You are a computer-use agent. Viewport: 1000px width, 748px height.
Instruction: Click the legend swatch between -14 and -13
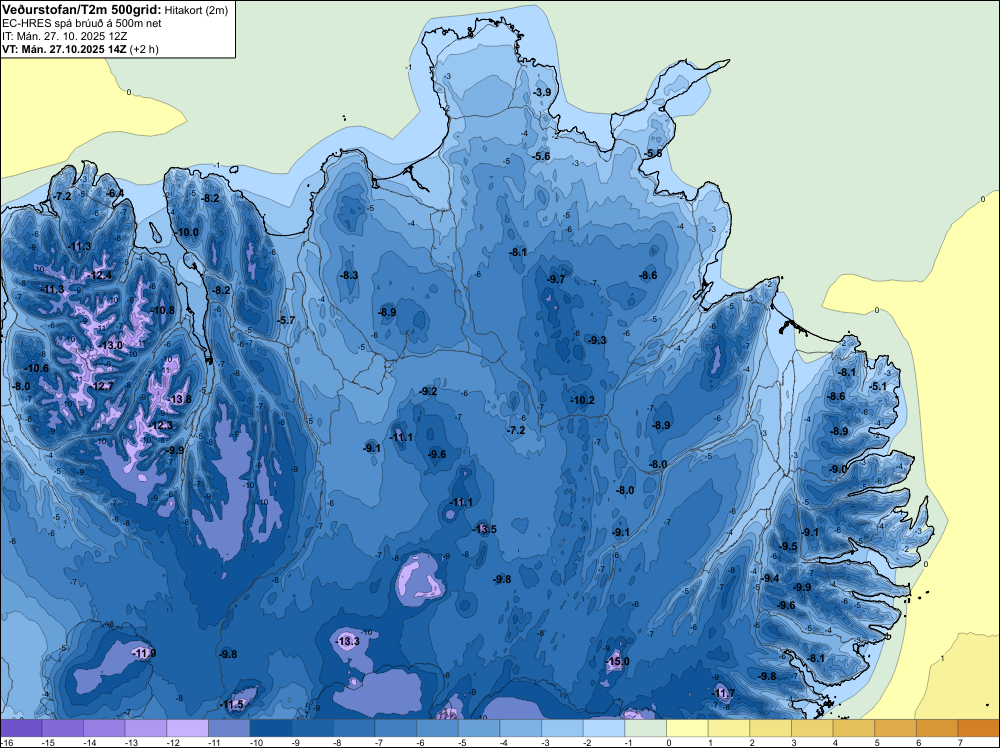point(104,728)
